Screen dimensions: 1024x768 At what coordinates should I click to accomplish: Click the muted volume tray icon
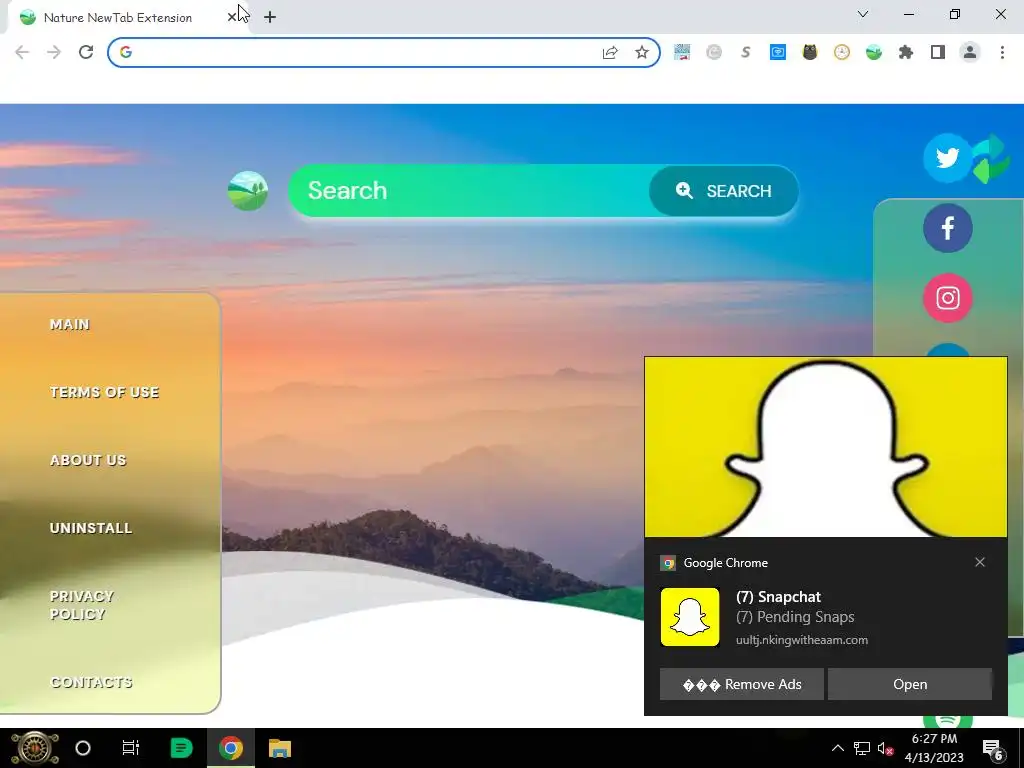click(886, 748)
